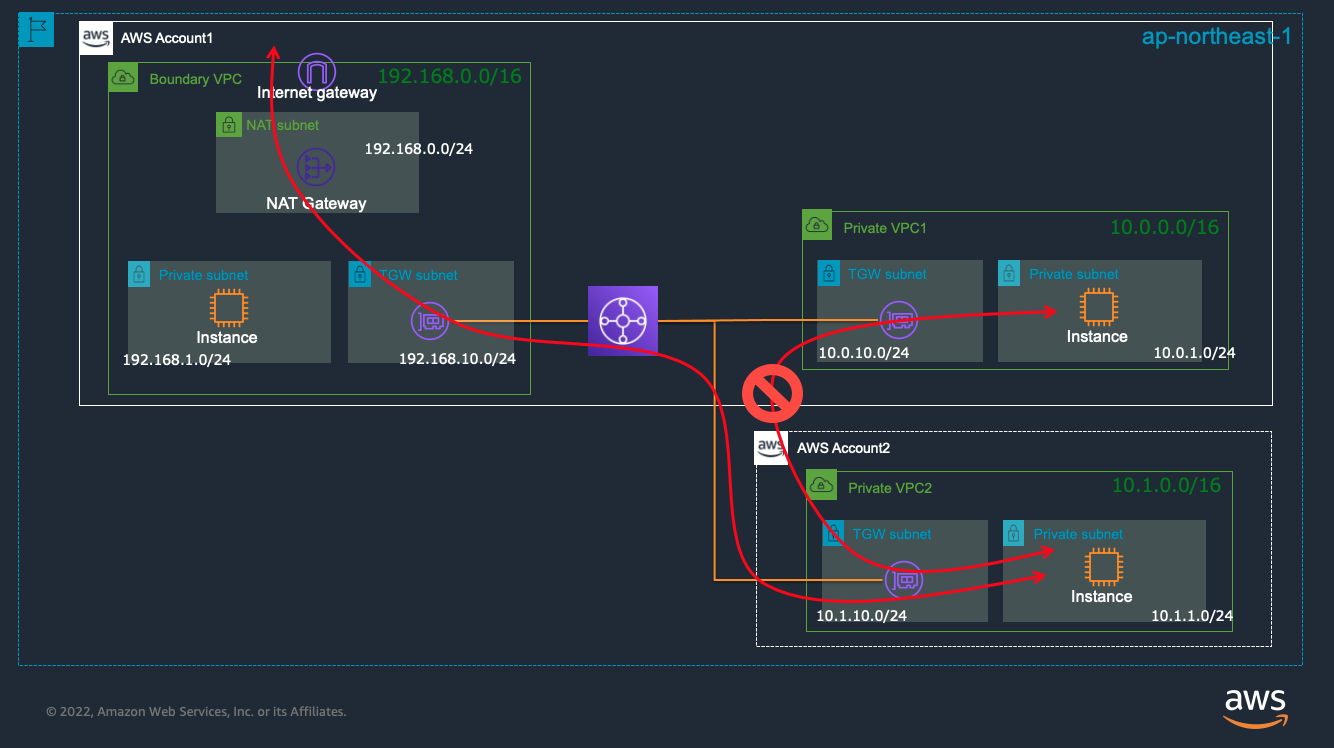Select the NAT subnet label
The image size is (1334, 748).
[x=283, y=126]
